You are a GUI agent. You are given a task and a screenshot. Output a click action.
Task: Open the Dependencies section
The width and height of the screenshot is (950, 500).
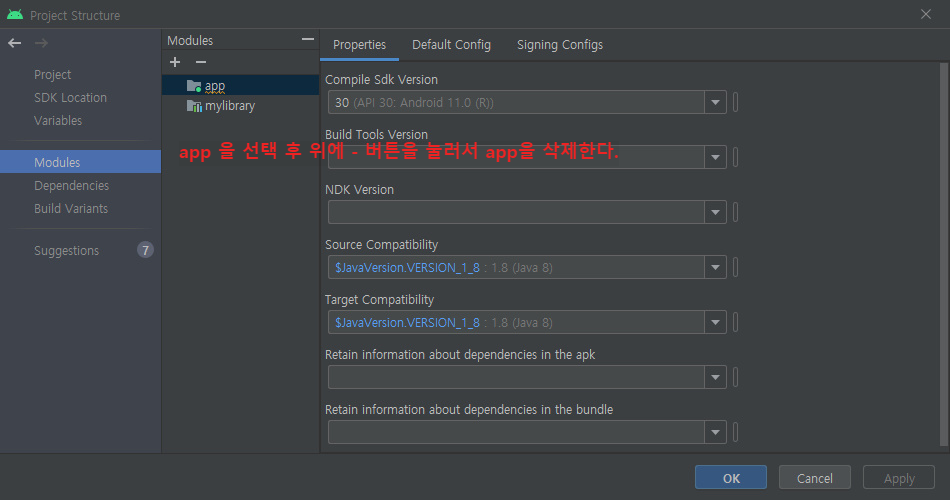tap(71, 185)
